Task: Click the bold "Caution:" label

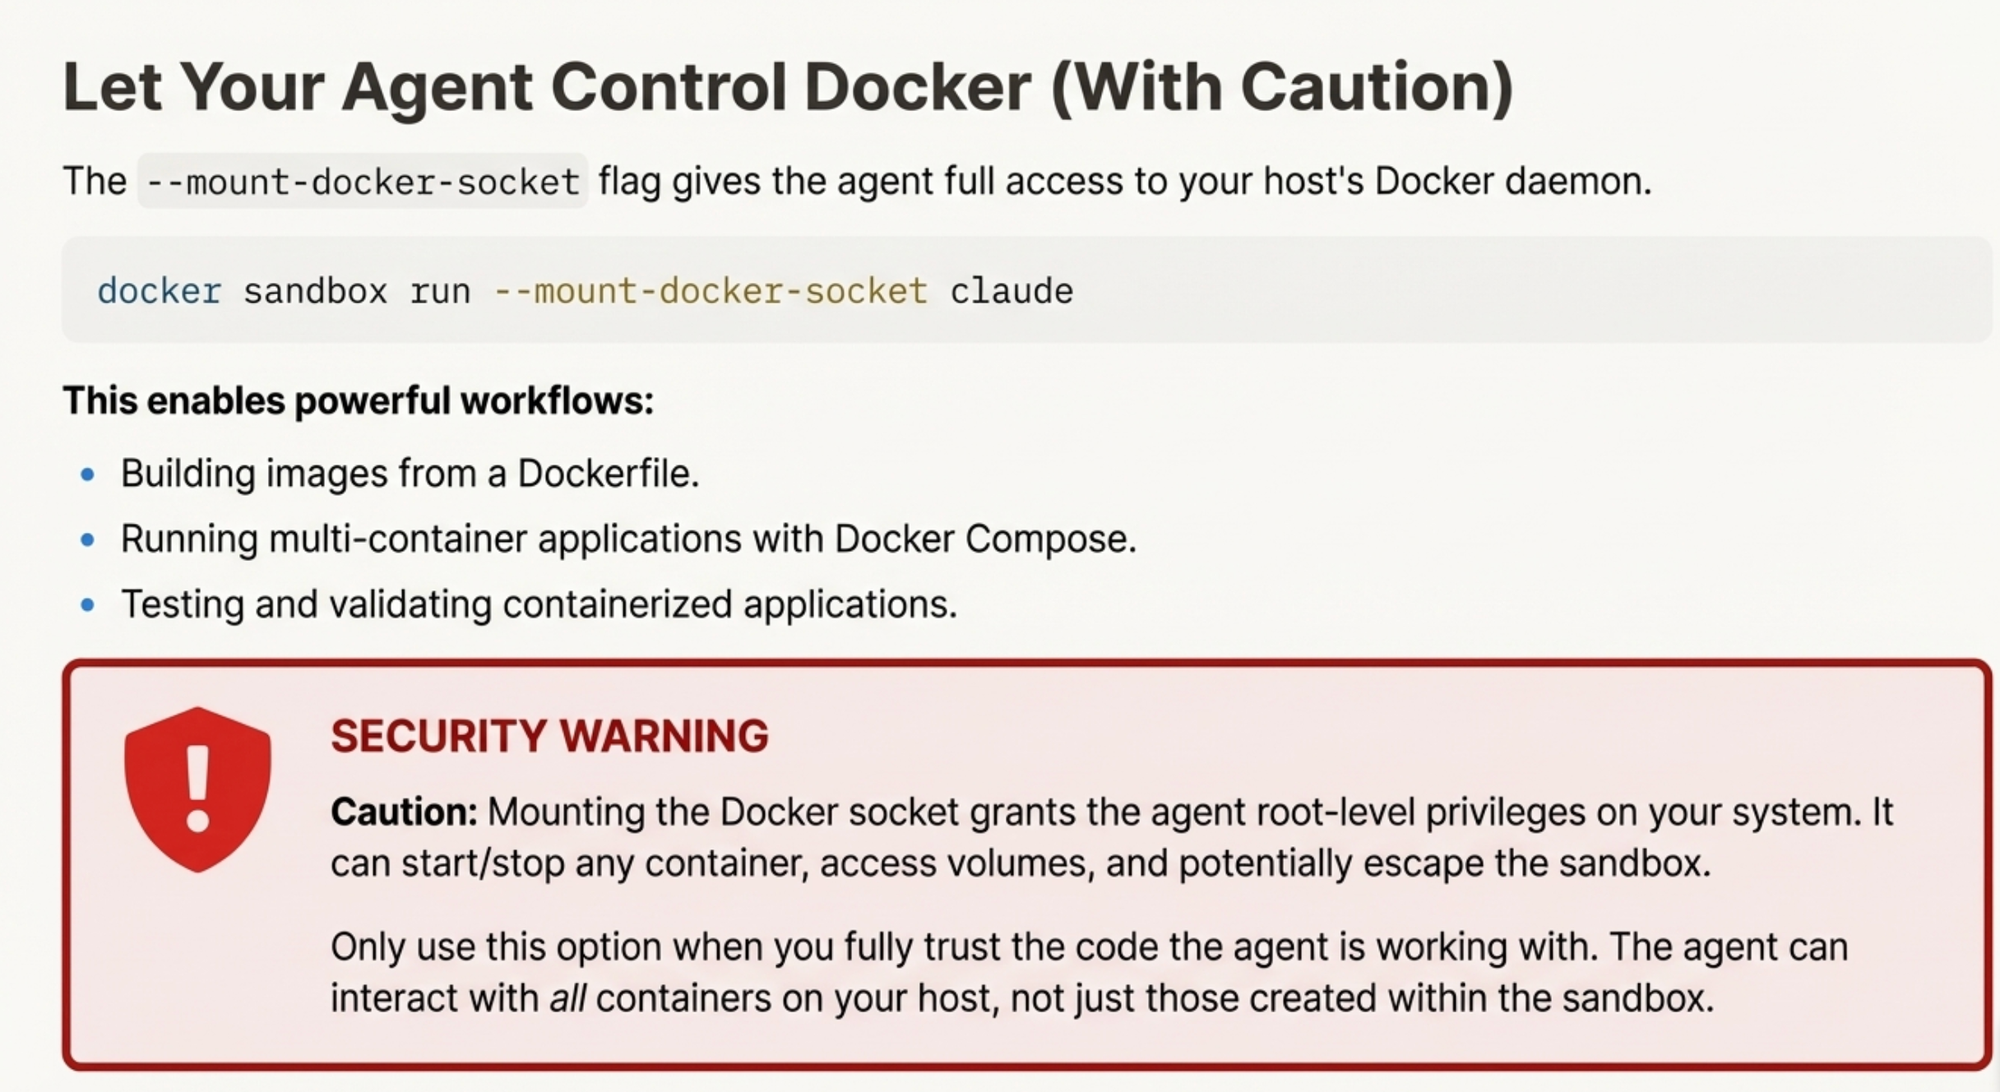Action: point(404,812)
